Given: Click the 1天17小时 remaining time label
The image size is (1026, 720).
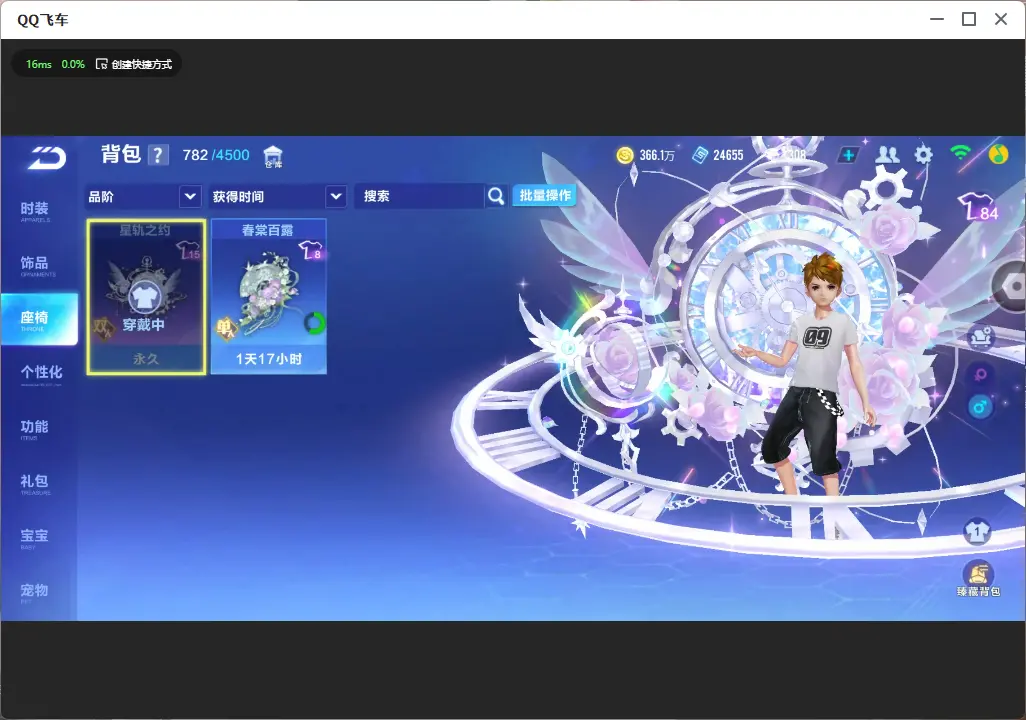Looking at the screenshot, I should click(269, 359).
